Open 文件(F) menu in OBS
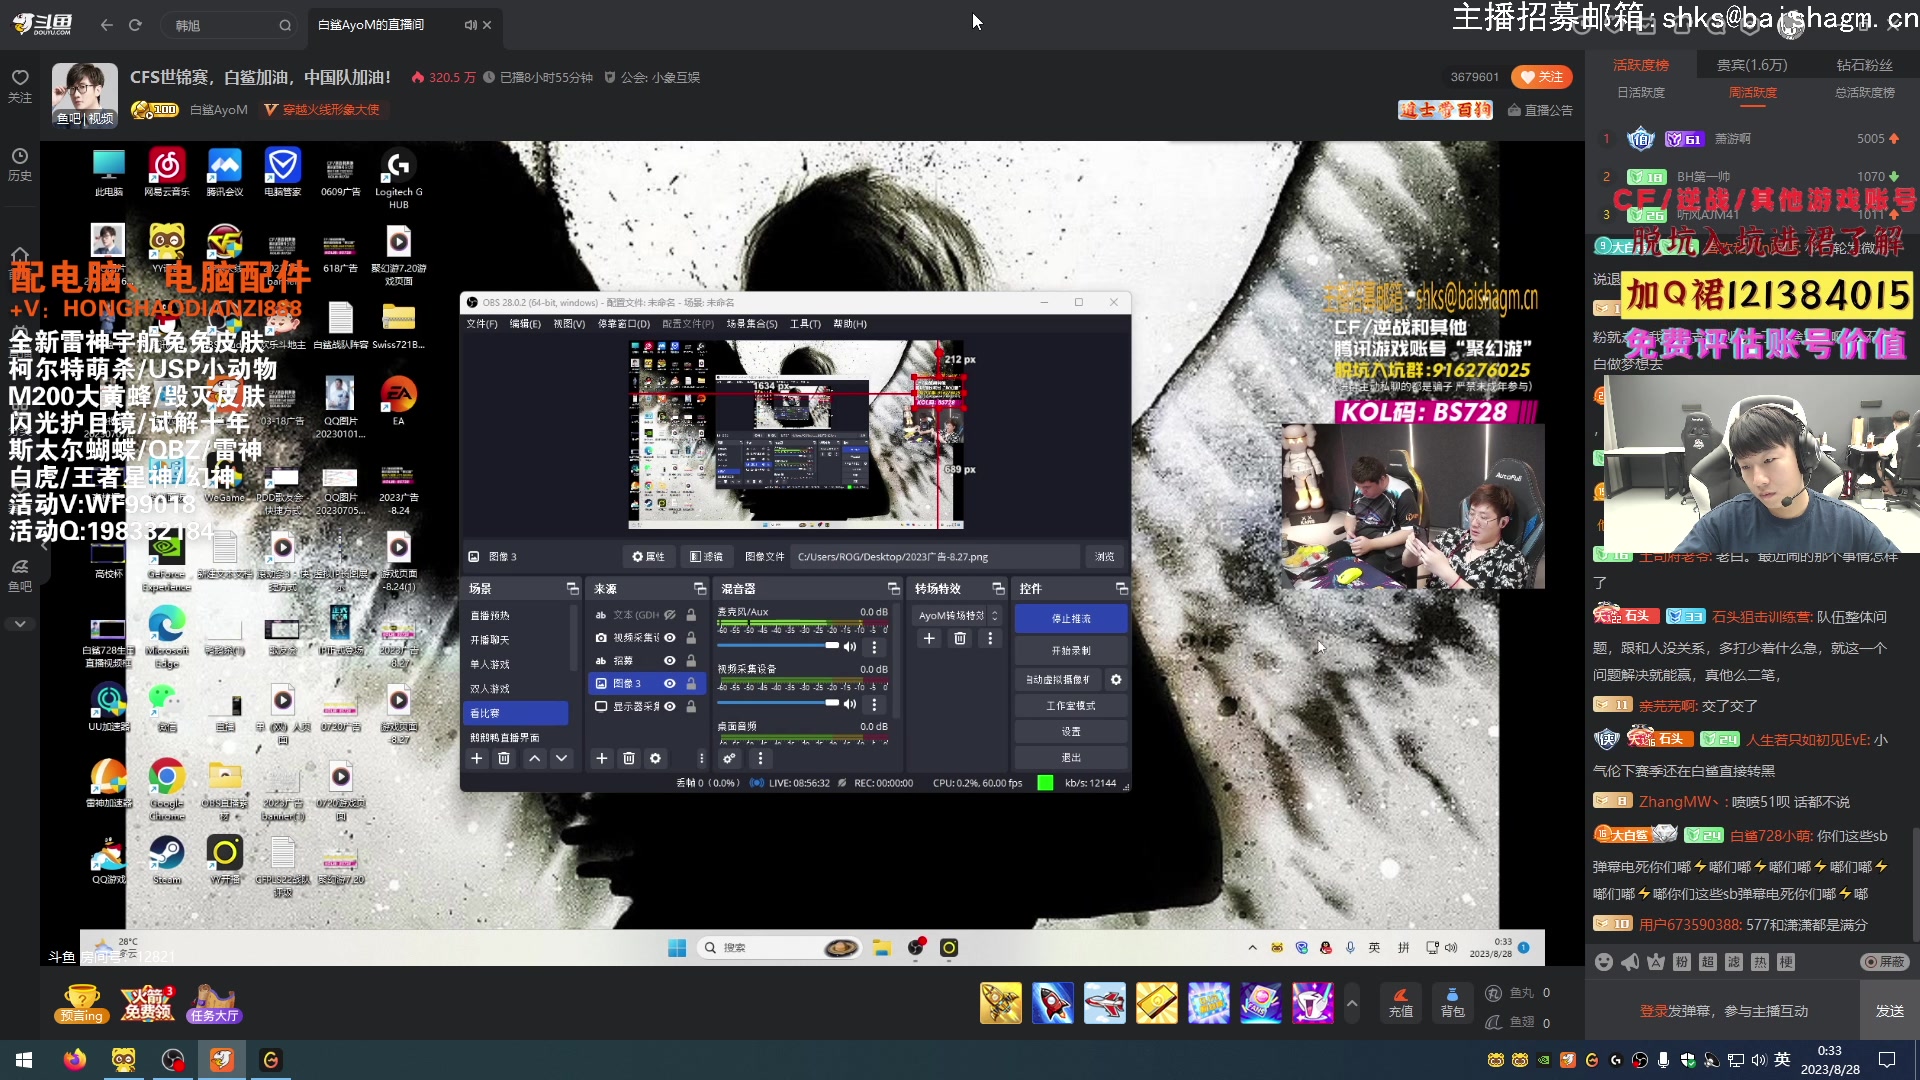The image size is (1920, 1080). coord(482,324)
